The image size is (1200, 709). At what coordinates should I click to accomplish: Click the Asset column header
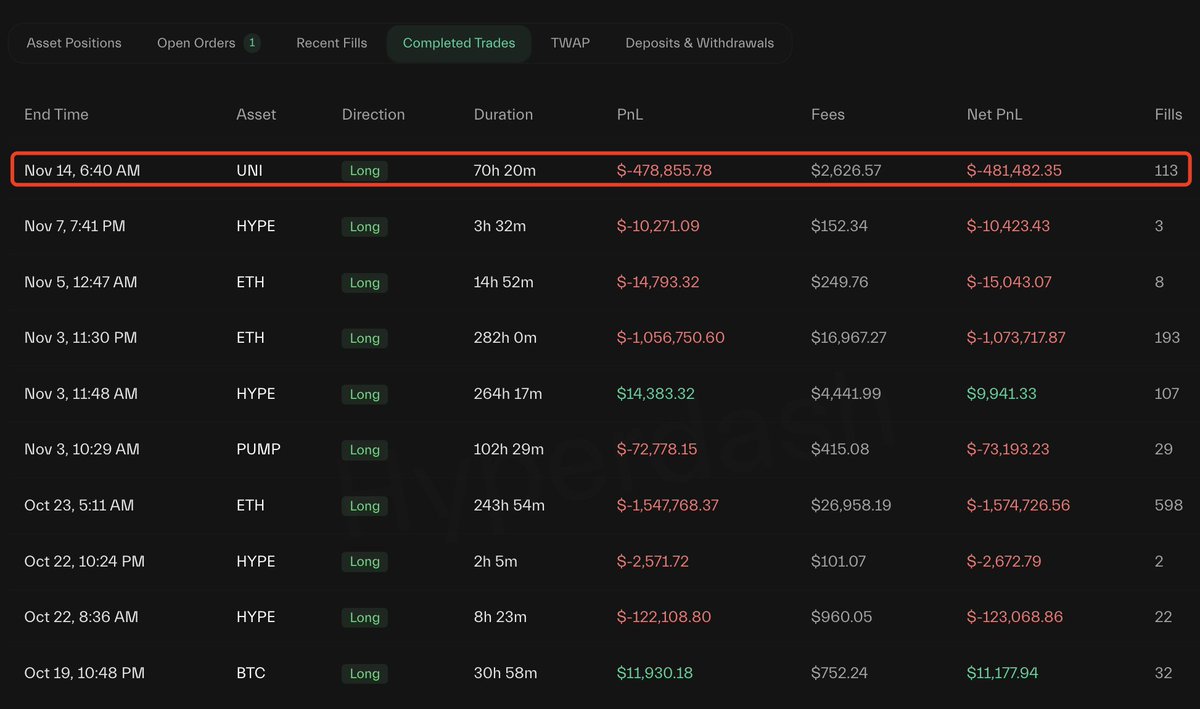tap(256, 114)
